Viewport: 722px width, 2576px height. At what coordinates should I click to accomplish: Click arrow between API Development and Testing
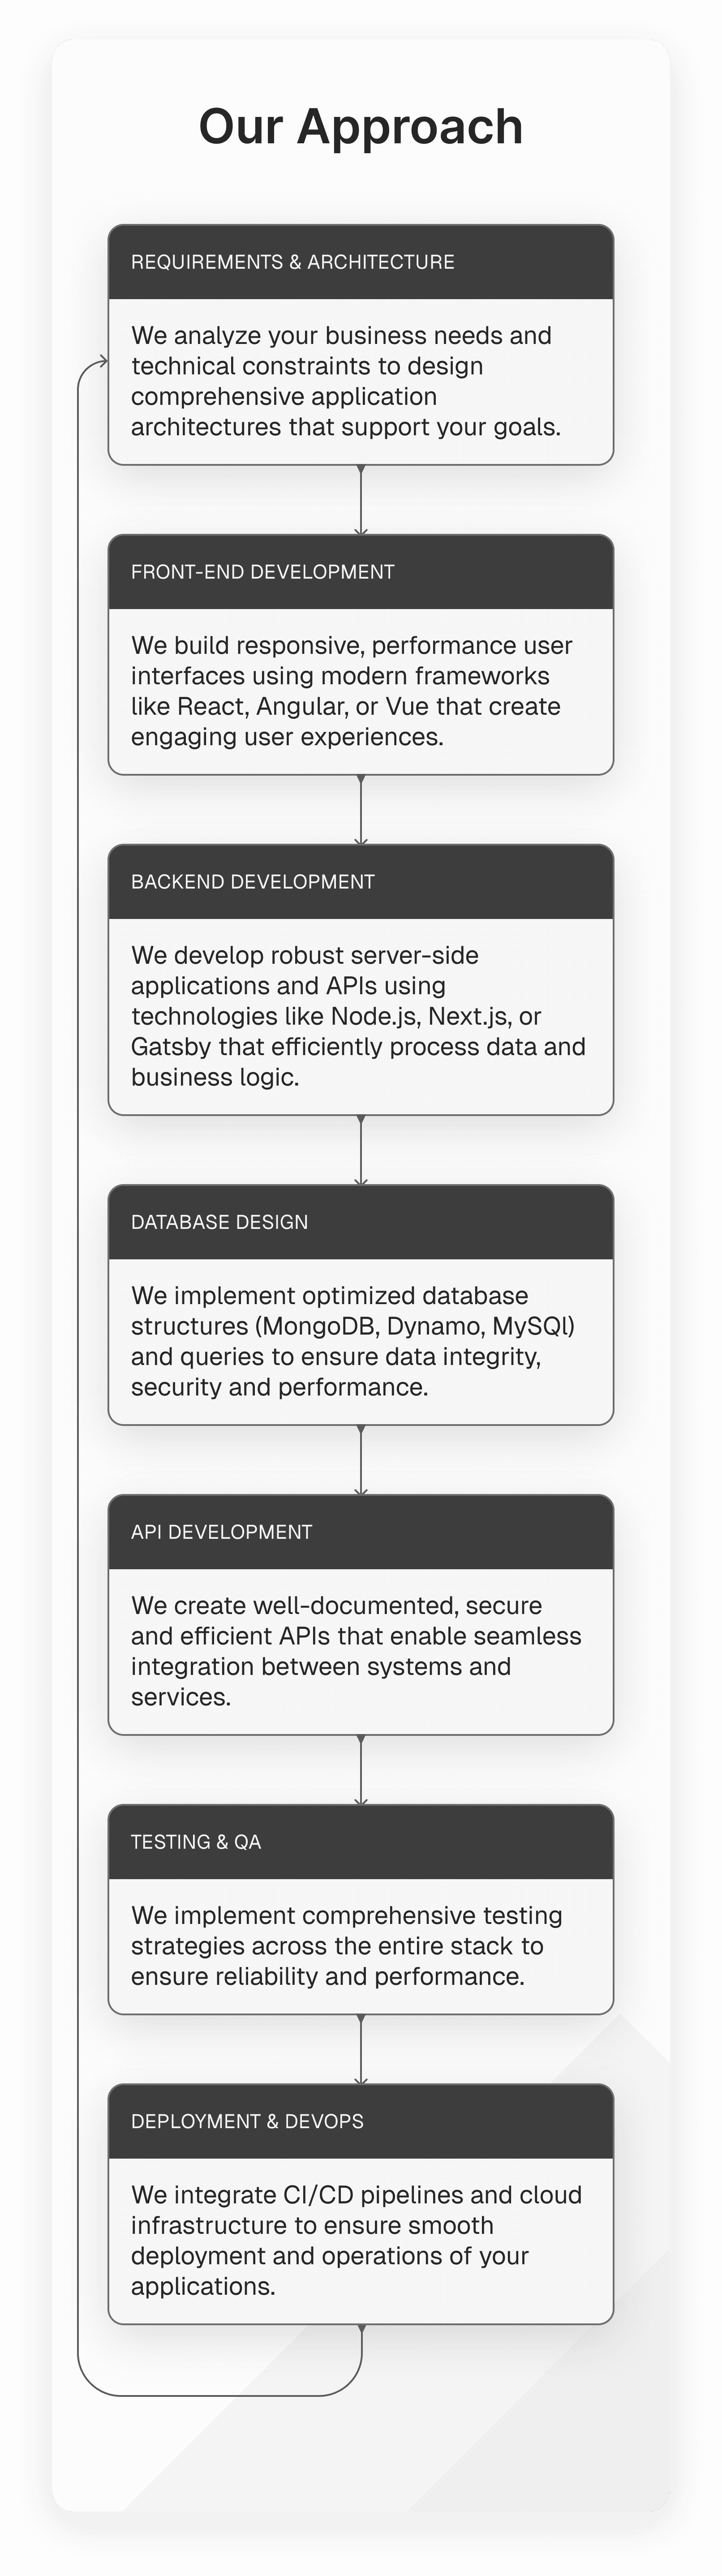tap(361, 1770)
